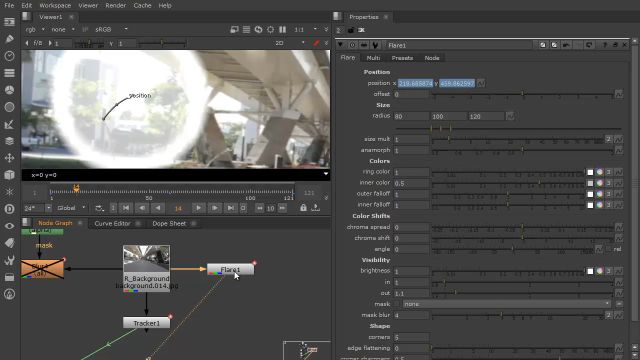Open the 1:1 zoom dropdown

305,29
